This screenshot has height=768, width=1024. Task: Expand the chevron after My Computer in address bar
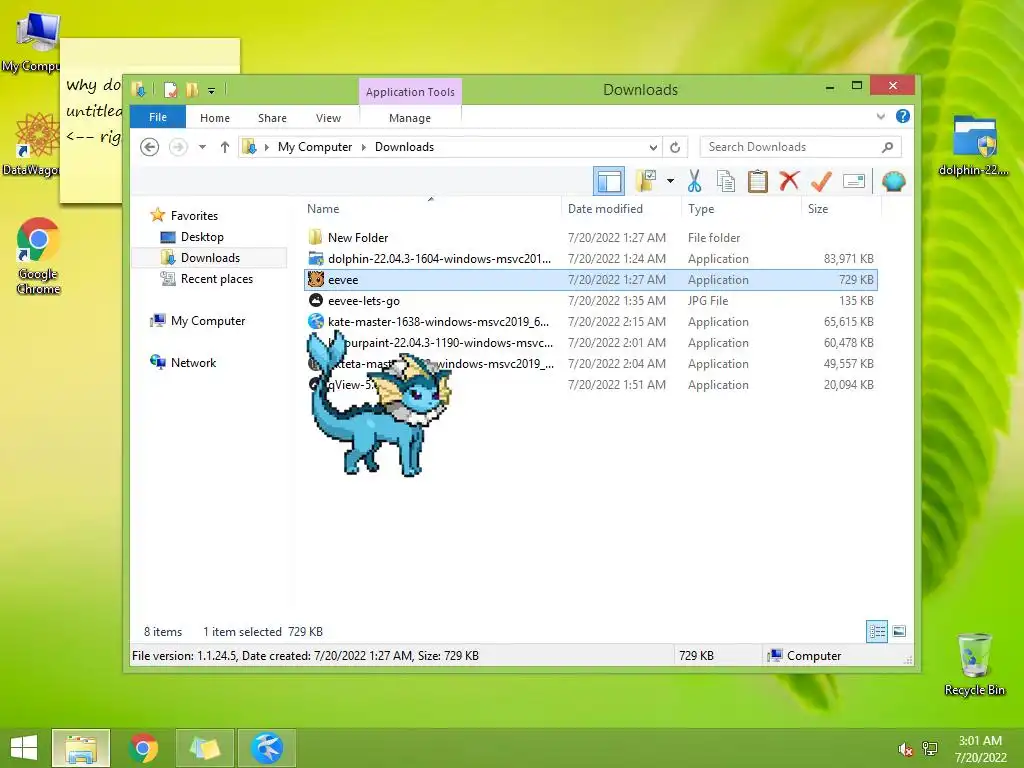point(364,147)
